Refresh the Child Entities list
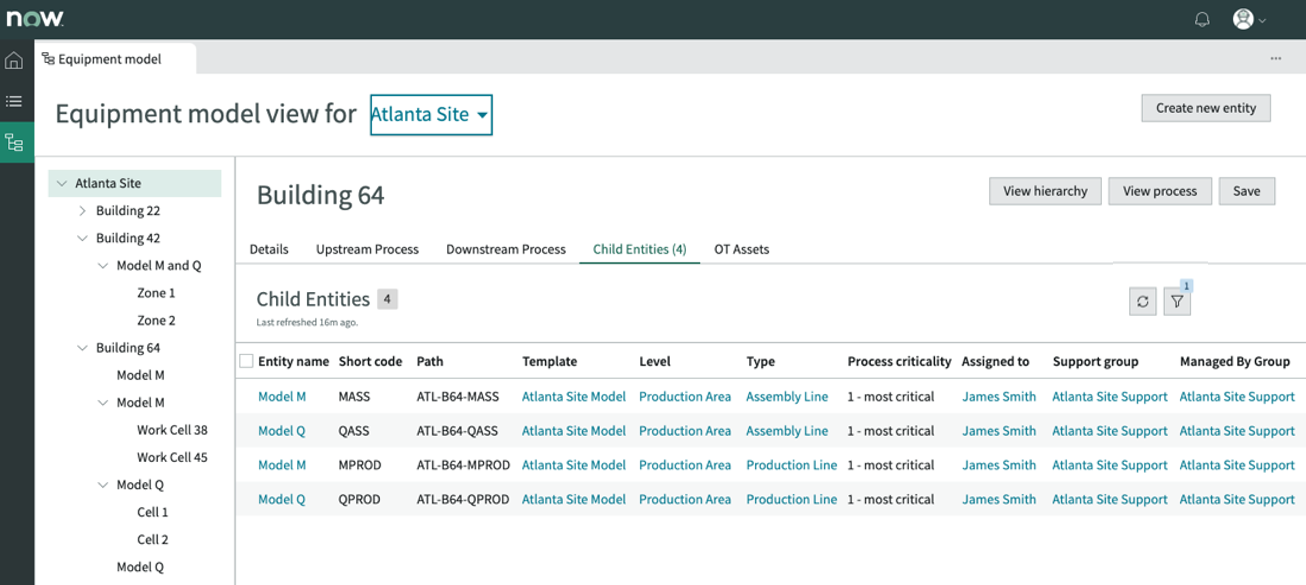Screen dimensions: 1306x585 click(1143, 301)
